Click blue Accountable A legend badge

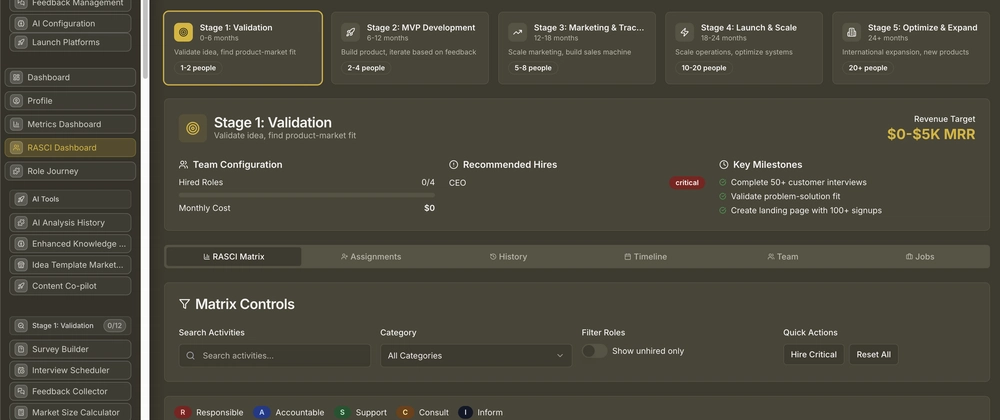[x=261, y=413]
